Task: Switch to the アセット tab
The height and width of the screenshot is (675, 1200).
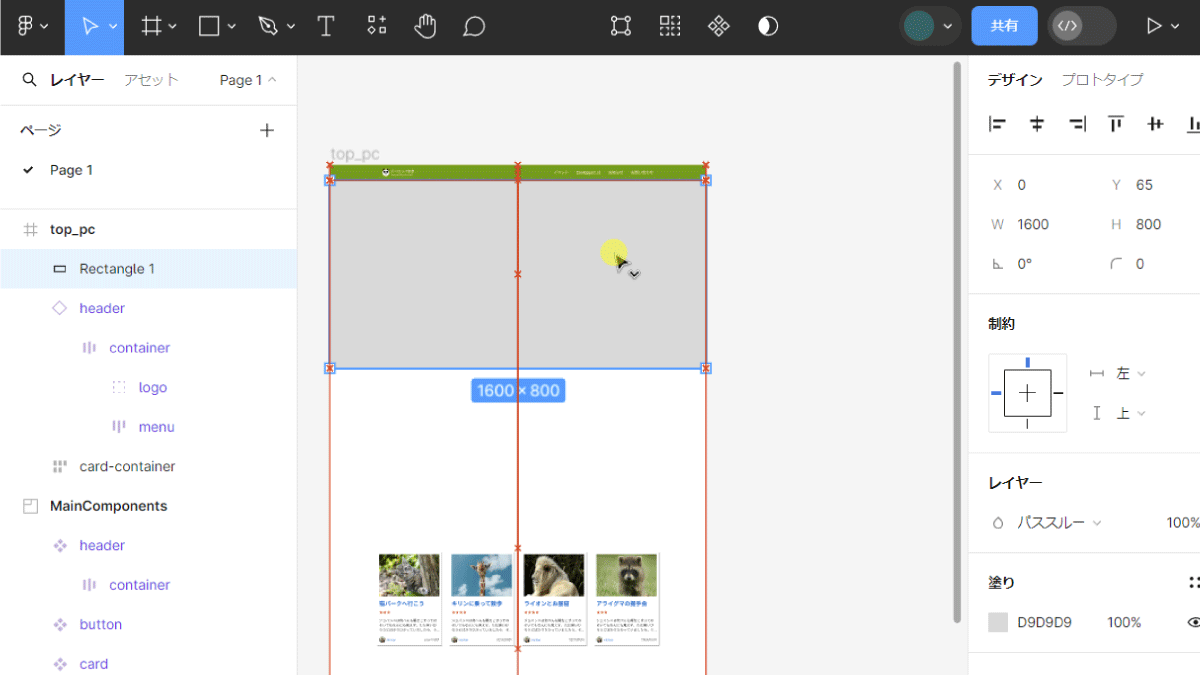Action: click(x=151, y=80)
